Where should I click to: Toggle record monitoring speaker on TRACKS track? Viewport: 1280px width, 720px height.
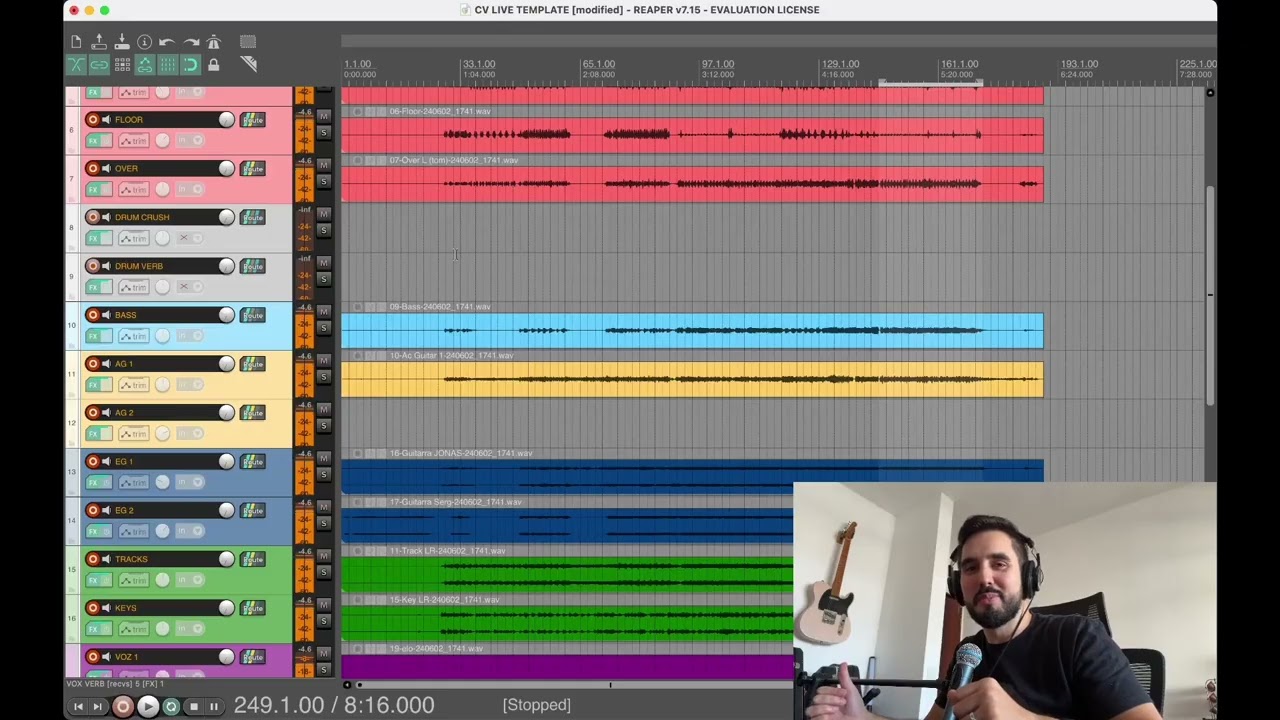(106, 559)
